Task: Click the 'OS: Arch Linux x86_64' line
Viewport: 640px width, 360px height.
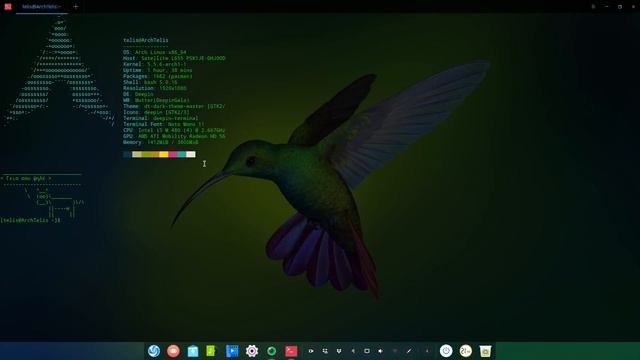Action: pos(155,52)
